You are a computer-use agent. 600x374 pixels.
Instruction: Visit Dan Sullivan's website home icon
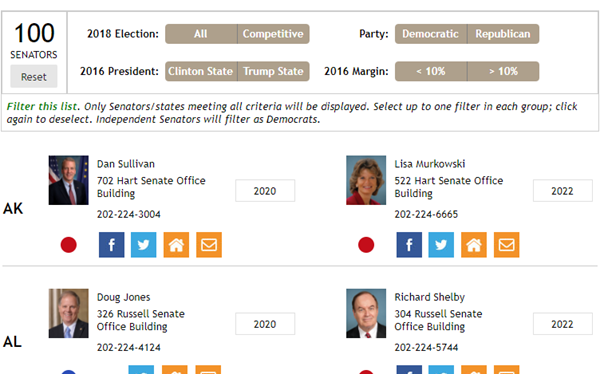pos(176,245)
